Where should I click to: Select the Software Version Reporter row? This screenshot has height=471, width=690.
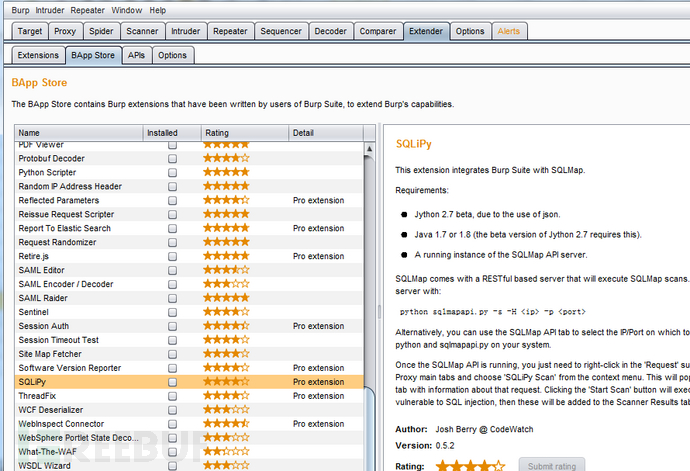coord(189,368)
